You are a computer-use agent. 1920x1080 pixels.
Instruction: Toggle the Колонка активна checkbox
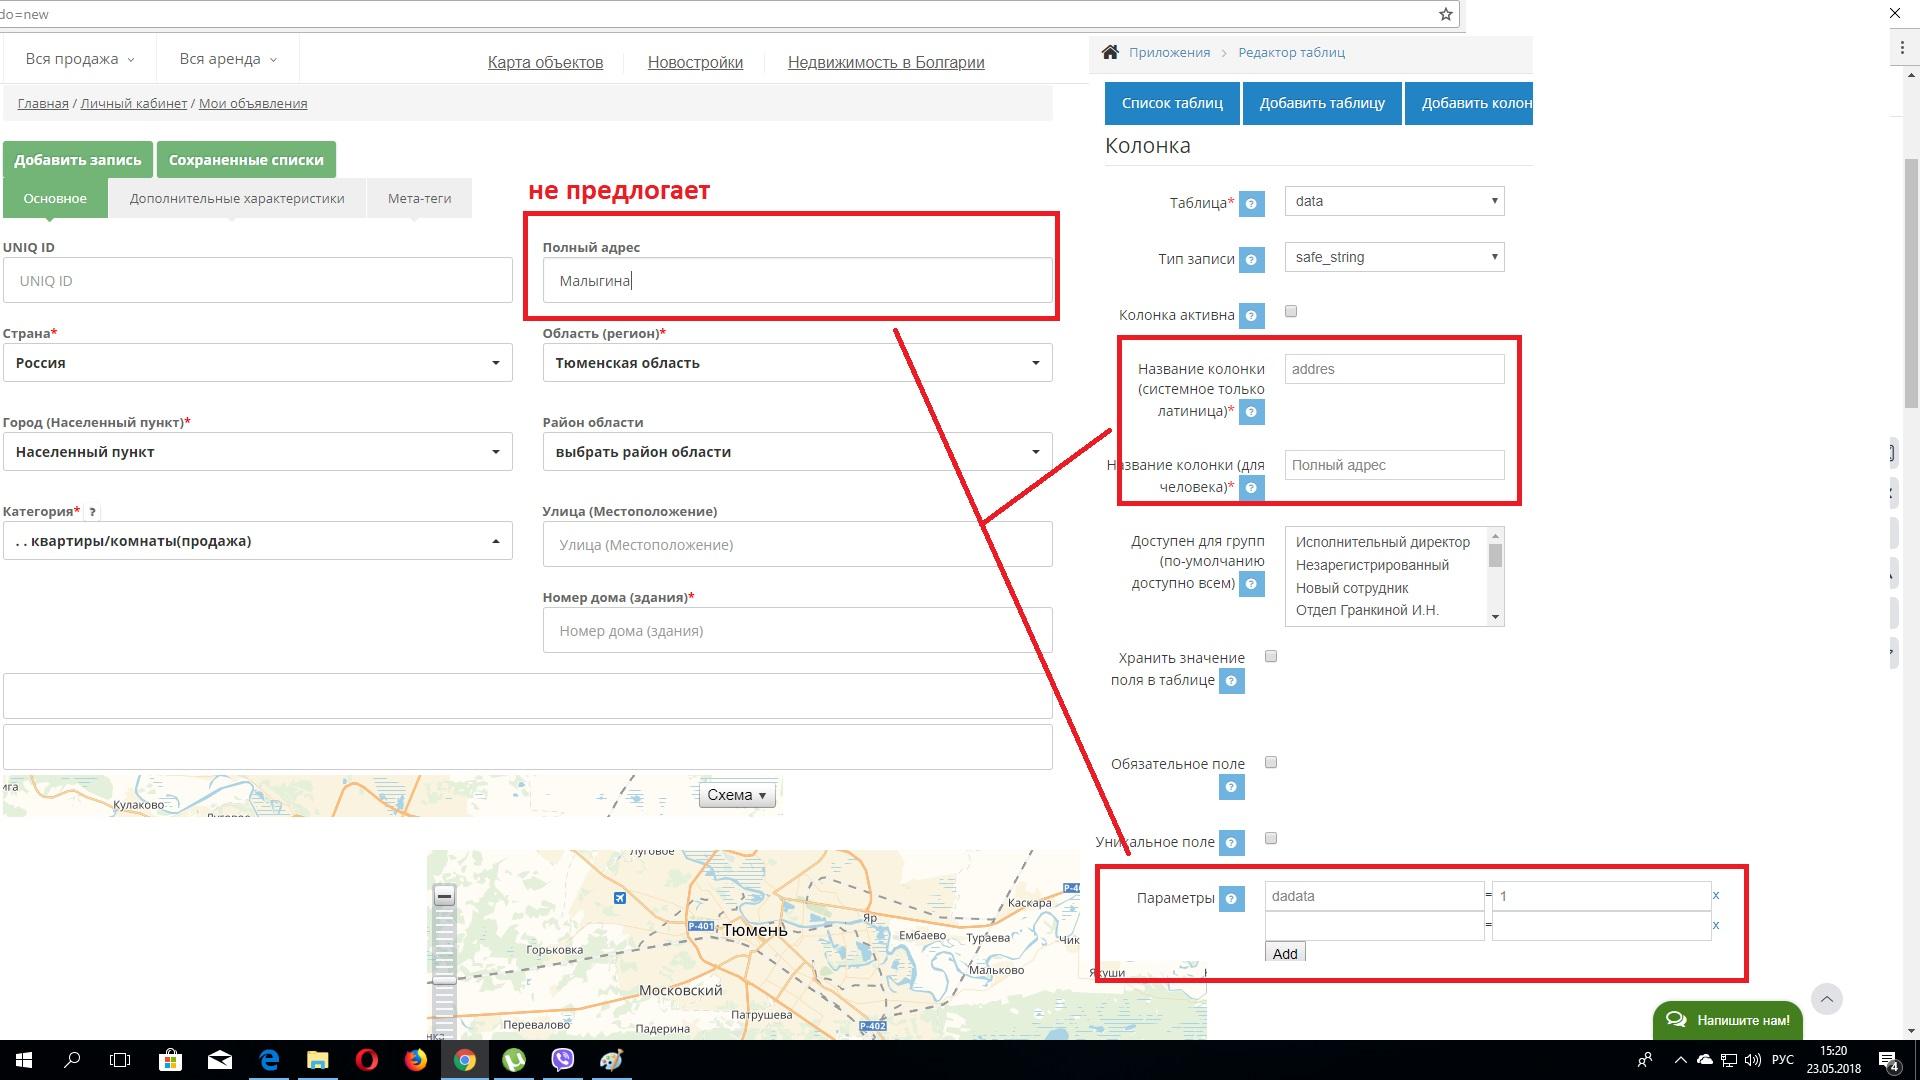click(1291, 312)
